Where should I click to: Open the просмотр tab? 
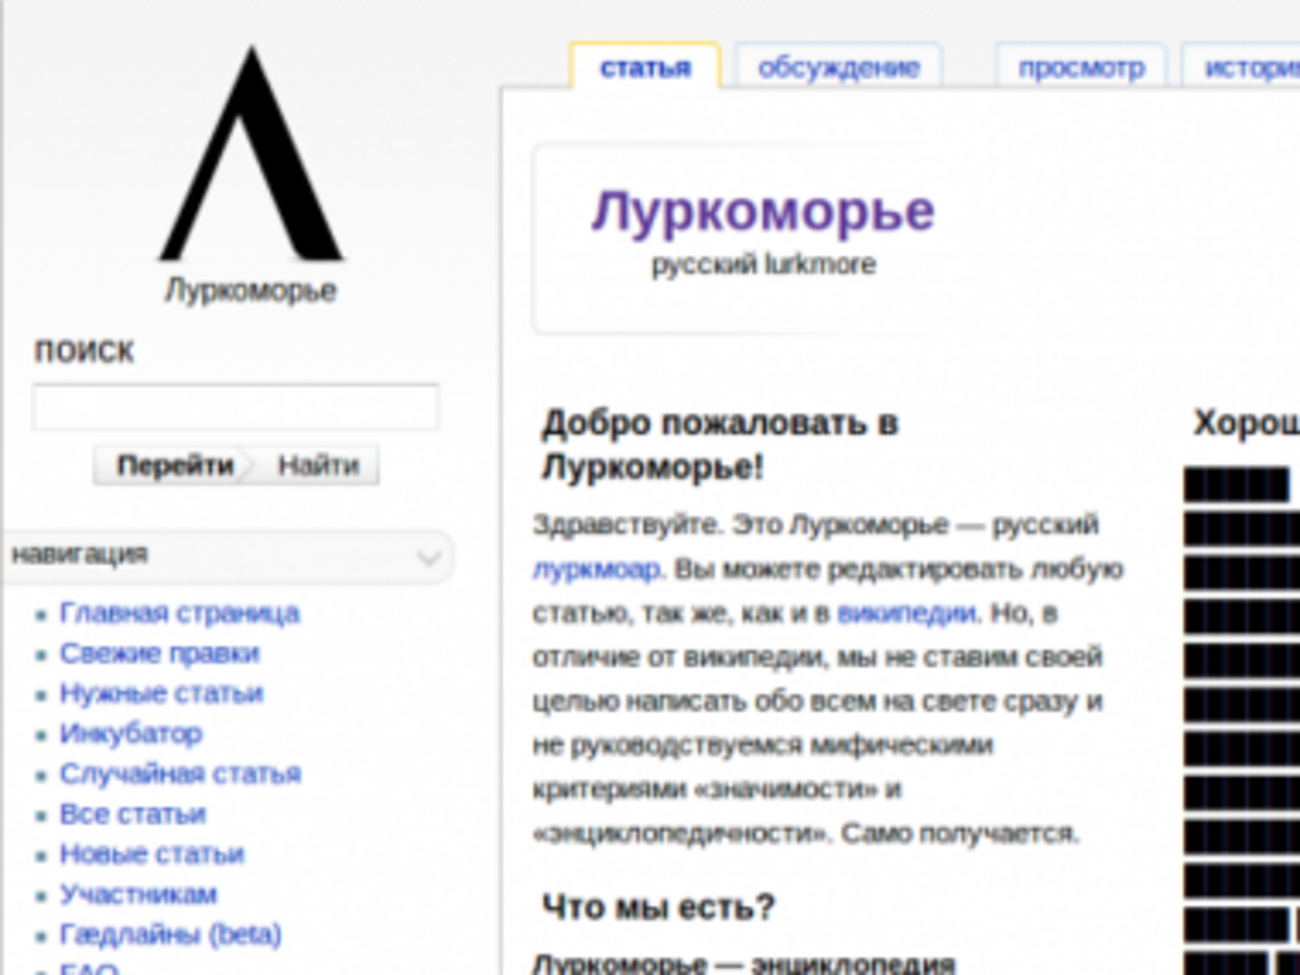click(x=1080, y=68)
